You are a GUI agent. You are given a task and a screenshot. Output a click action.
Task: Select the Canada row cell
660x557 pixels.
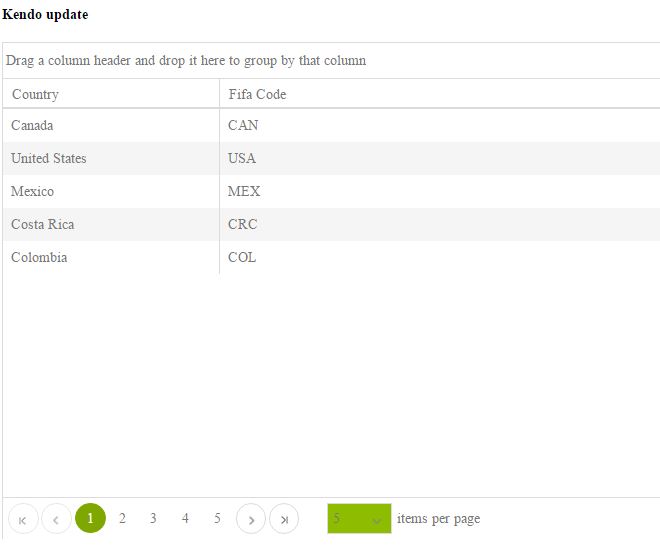click(32, 125)
